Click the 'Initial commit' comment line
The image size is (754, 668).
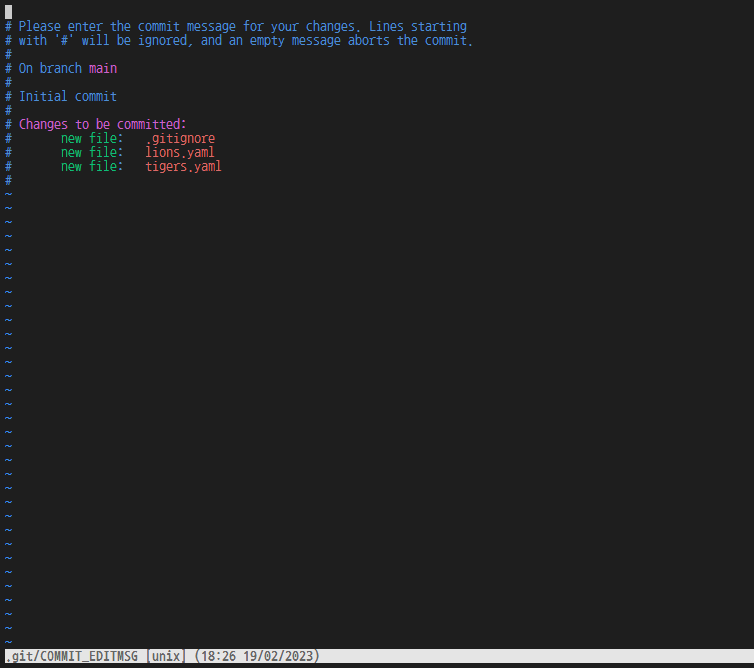(x=61, y=96)
